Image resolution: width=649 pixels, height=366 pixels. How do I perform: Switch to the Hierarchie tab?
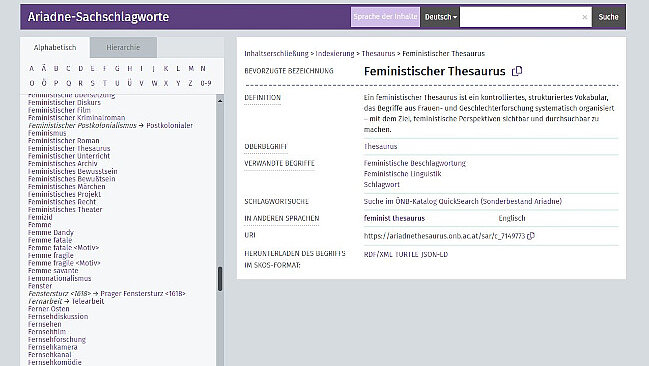click(x=123, y=48)
